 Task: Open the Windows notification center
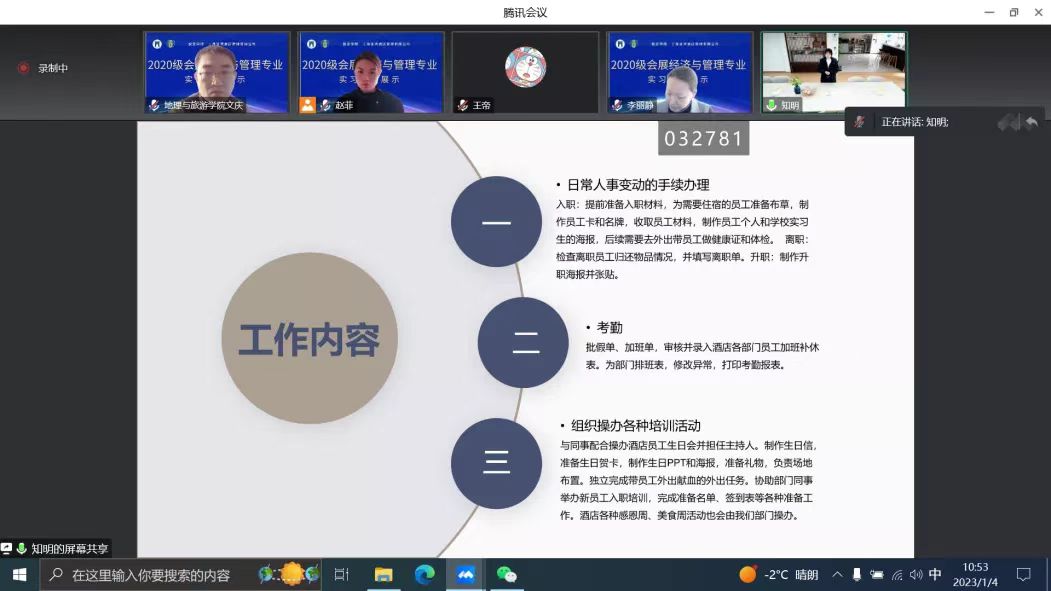[x=1023, y=575]
